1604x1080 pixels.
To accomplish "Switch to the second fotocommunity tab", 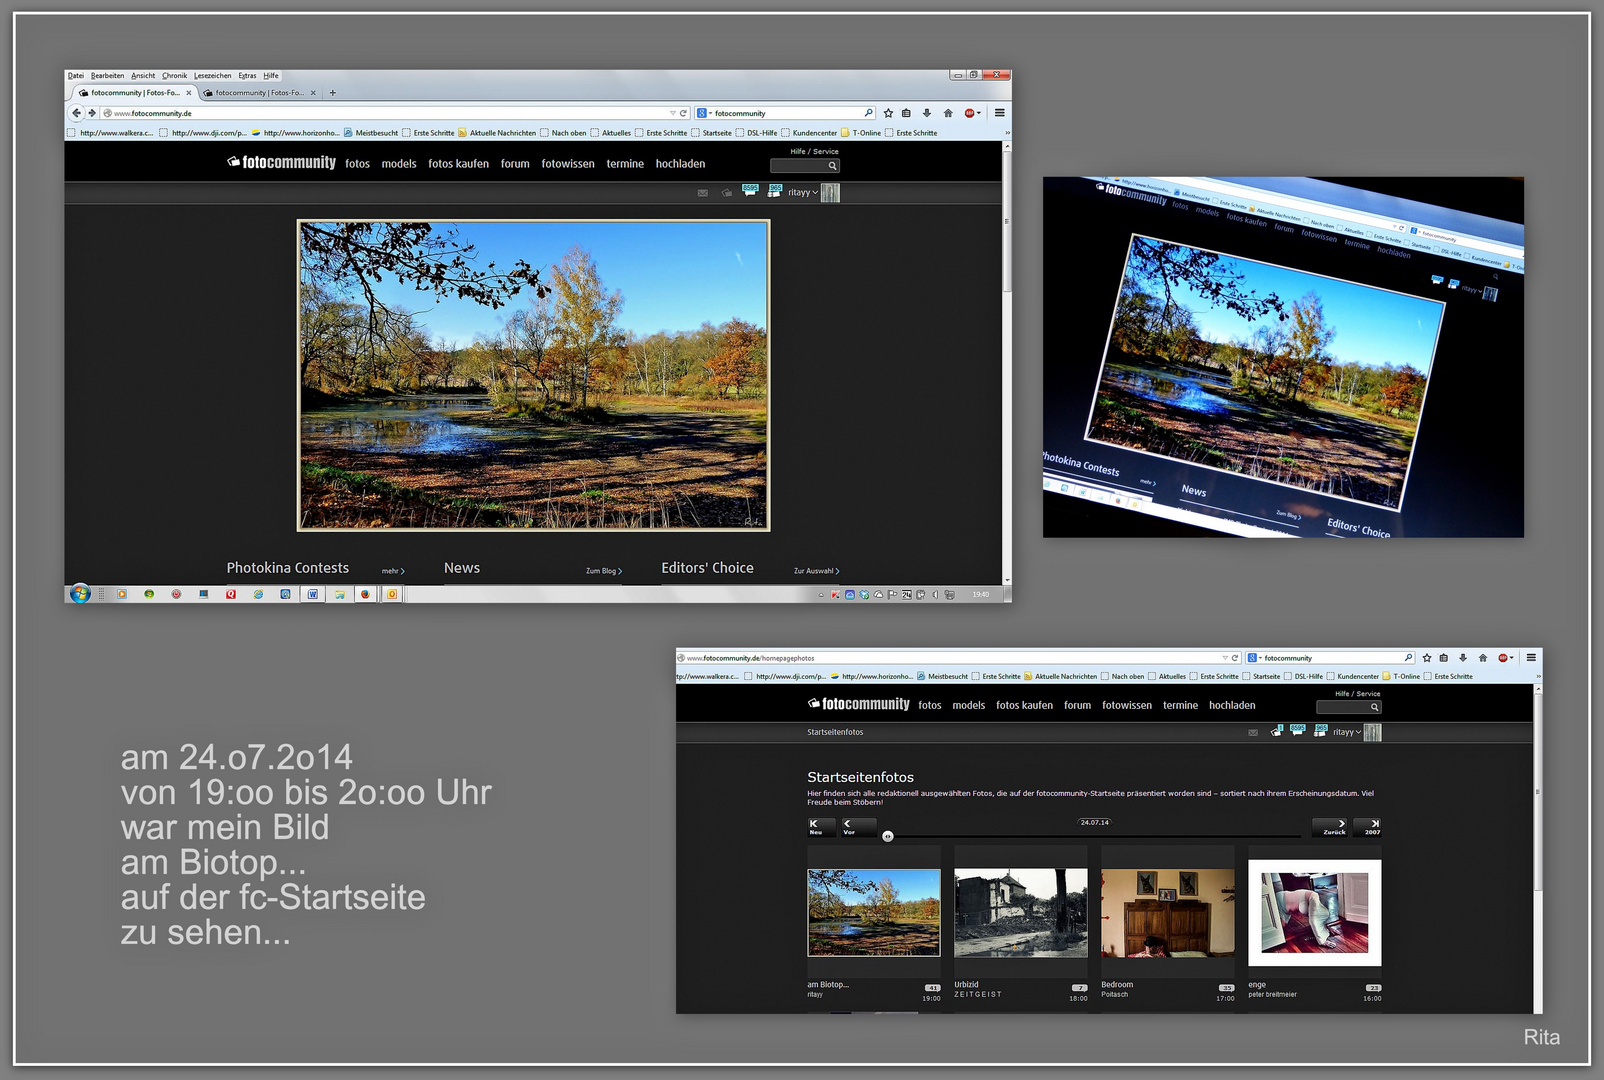I will click(x=258, y=93).
